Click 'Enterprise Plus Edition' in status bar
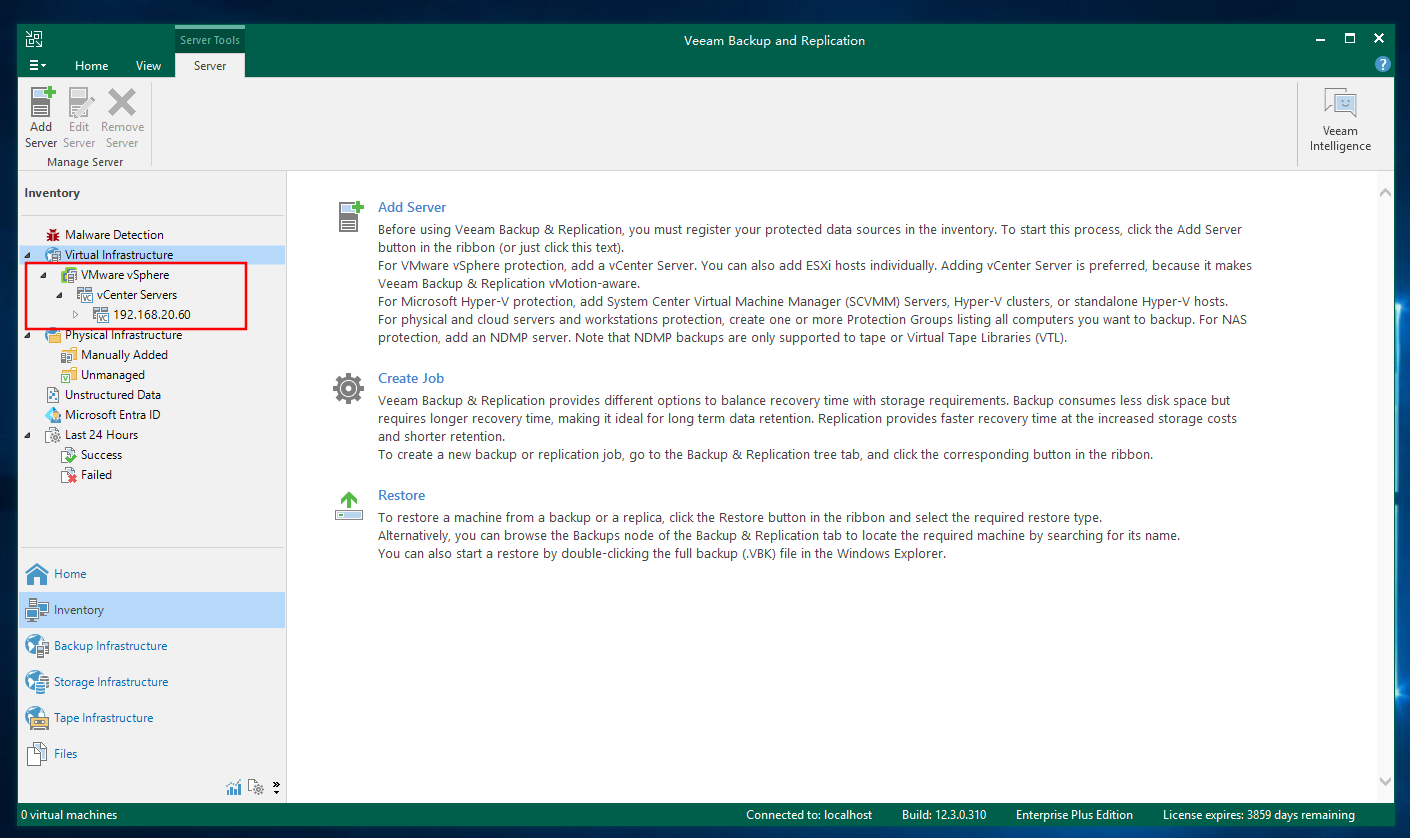Viewport: 1410px width, 838px height. click(x=1074, y=815)
